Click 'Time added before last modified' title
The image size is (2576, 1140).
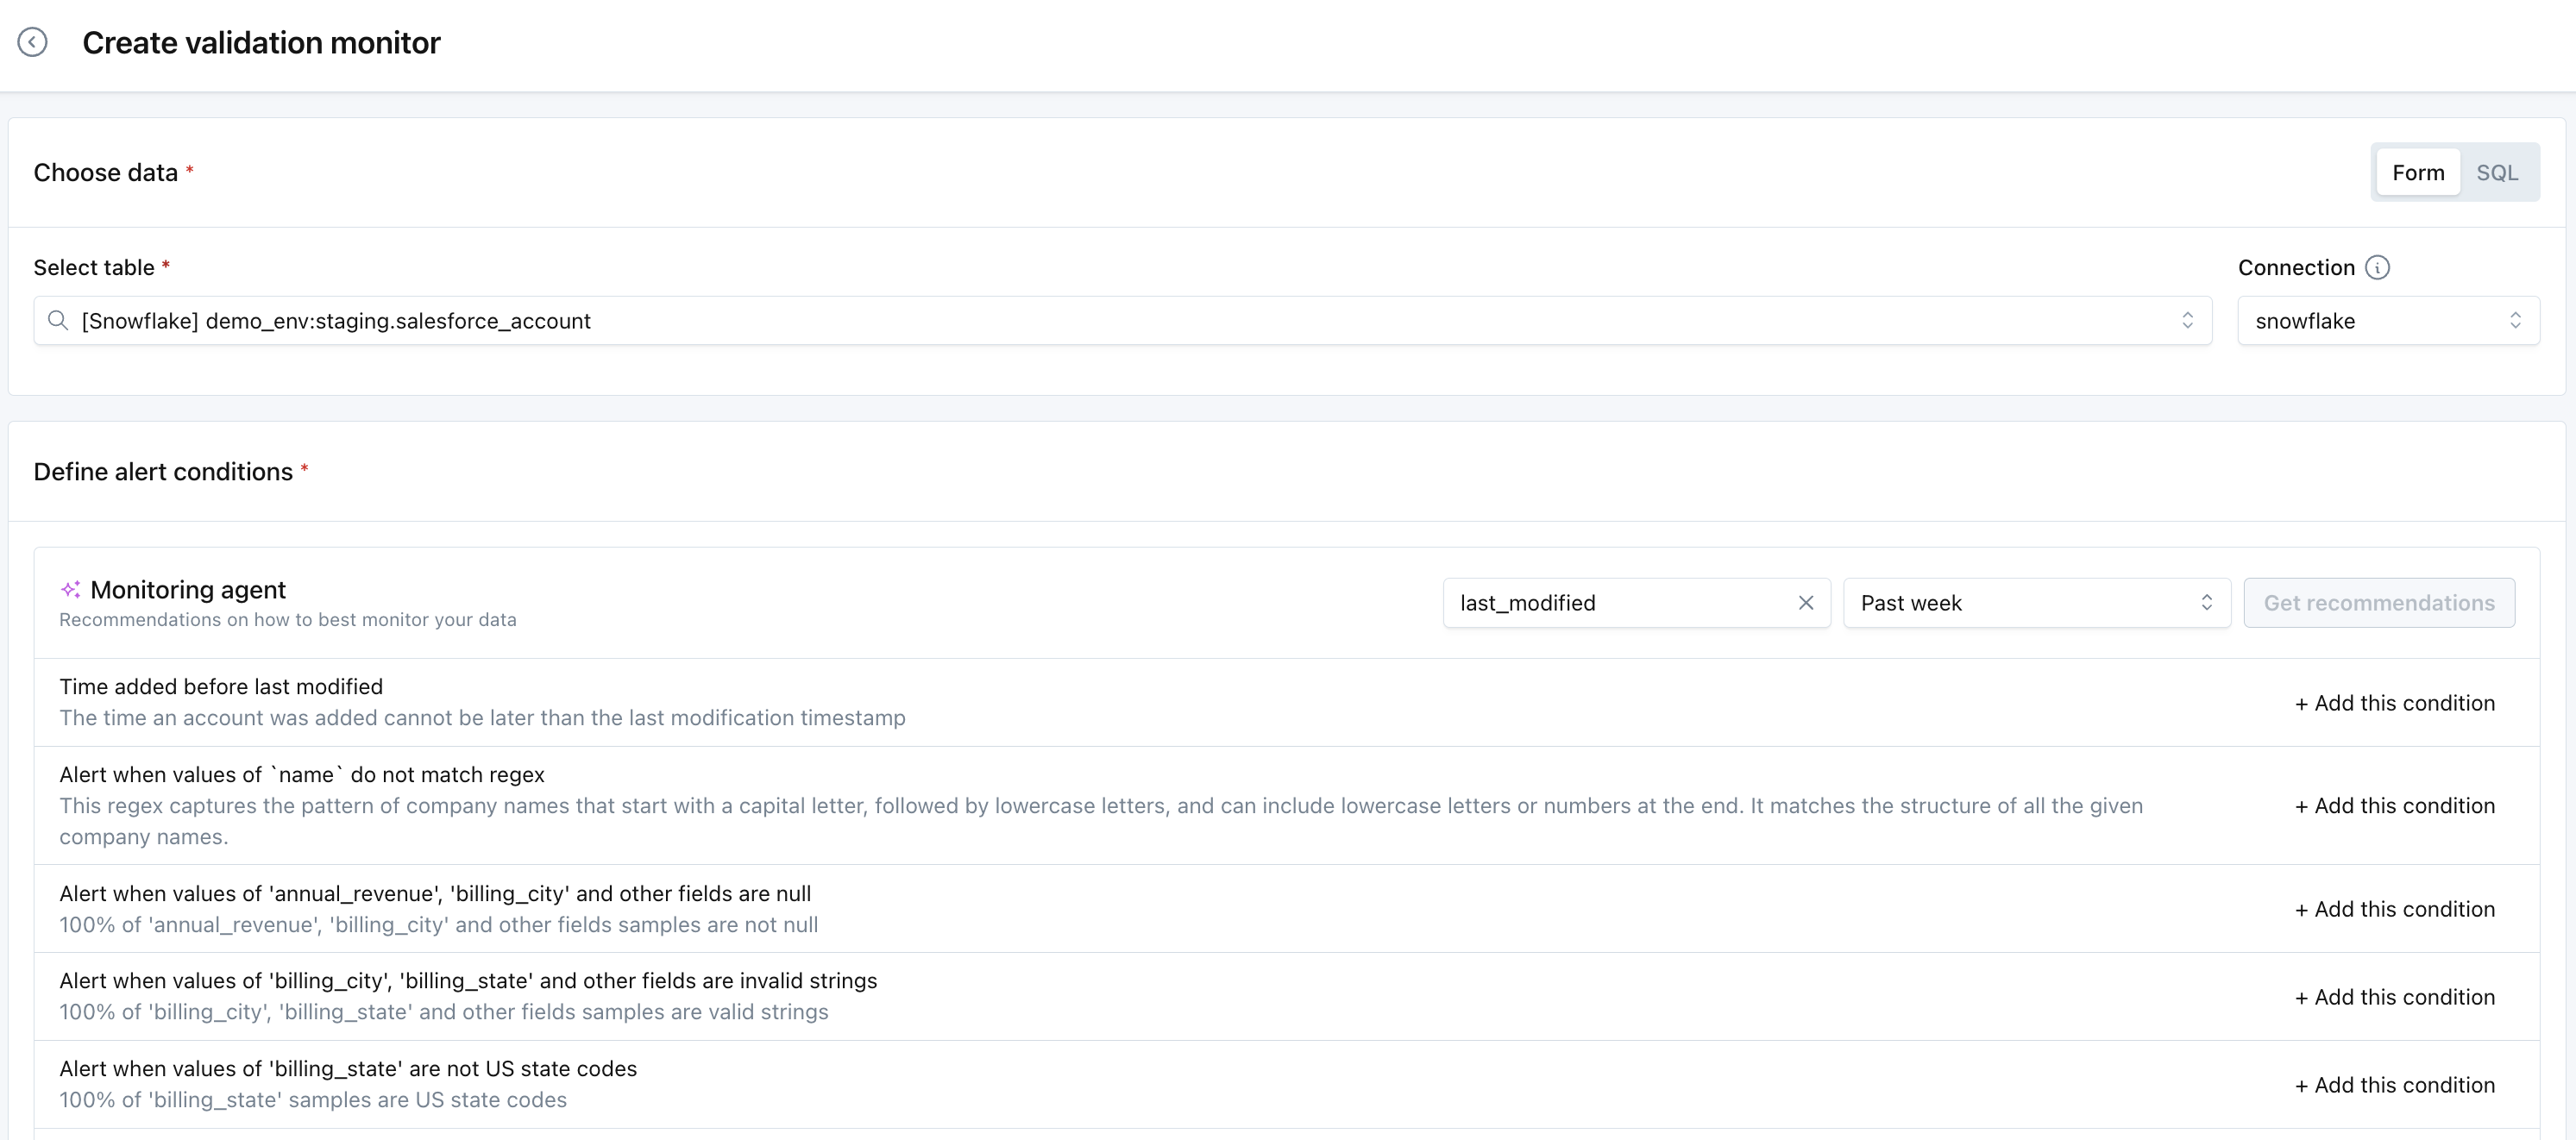click(x=221, y=686)
